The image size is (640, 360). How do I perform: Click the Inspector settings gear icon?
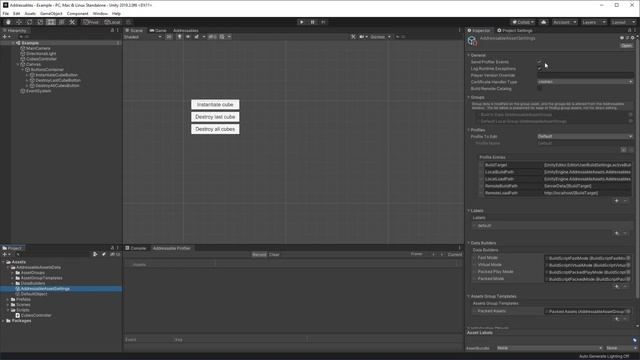pyautogui.click(x=633, y=38)
